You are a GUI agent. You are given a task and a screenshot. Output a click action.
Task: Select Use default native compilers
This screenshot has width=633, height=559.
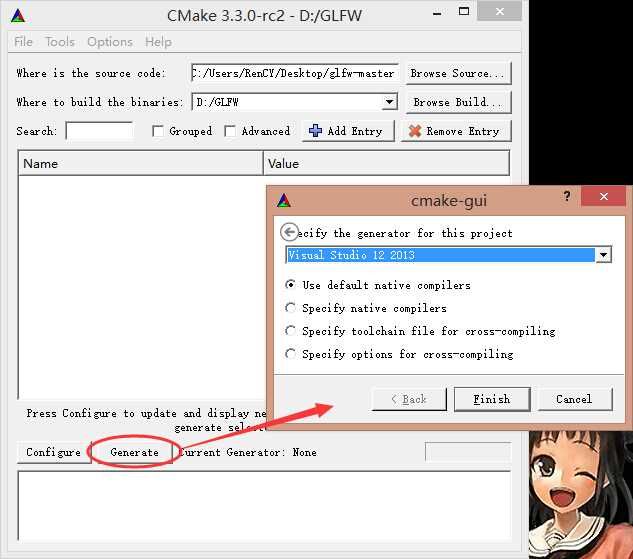coord(290,285)
